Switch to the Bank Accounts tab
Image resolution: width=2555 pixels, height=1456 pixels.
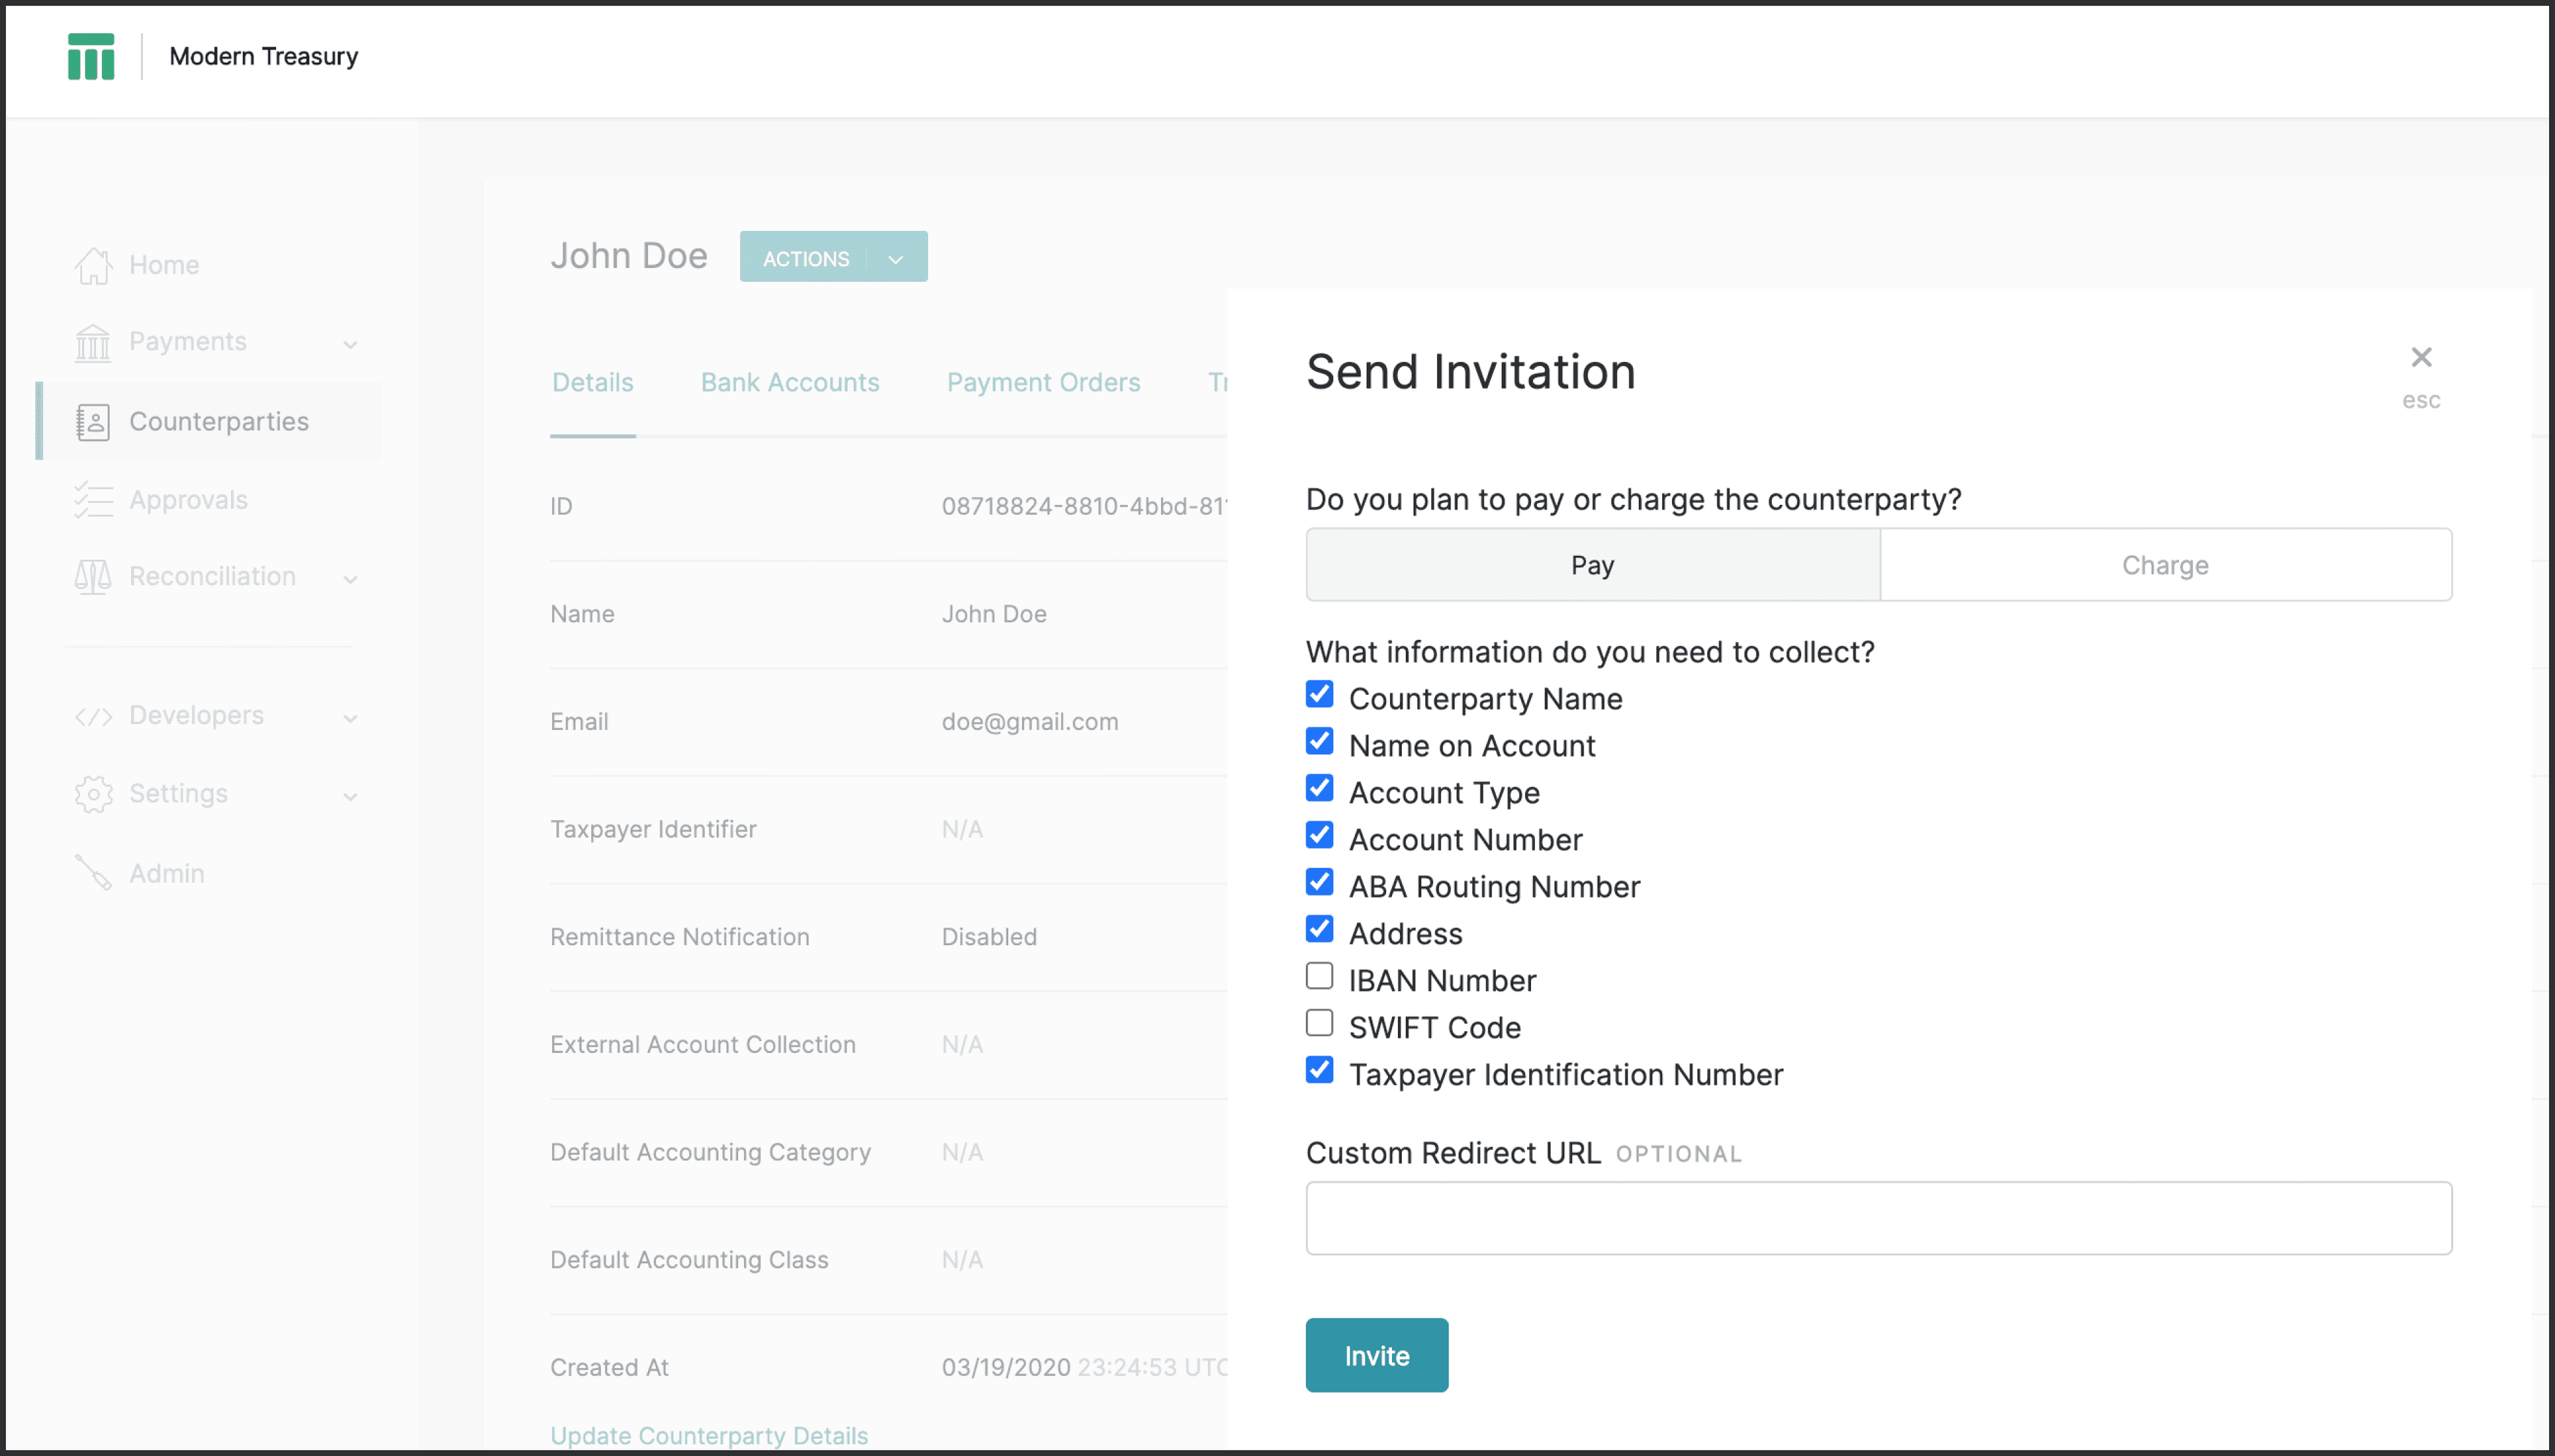pyautogui.click(x=789, y=382)
